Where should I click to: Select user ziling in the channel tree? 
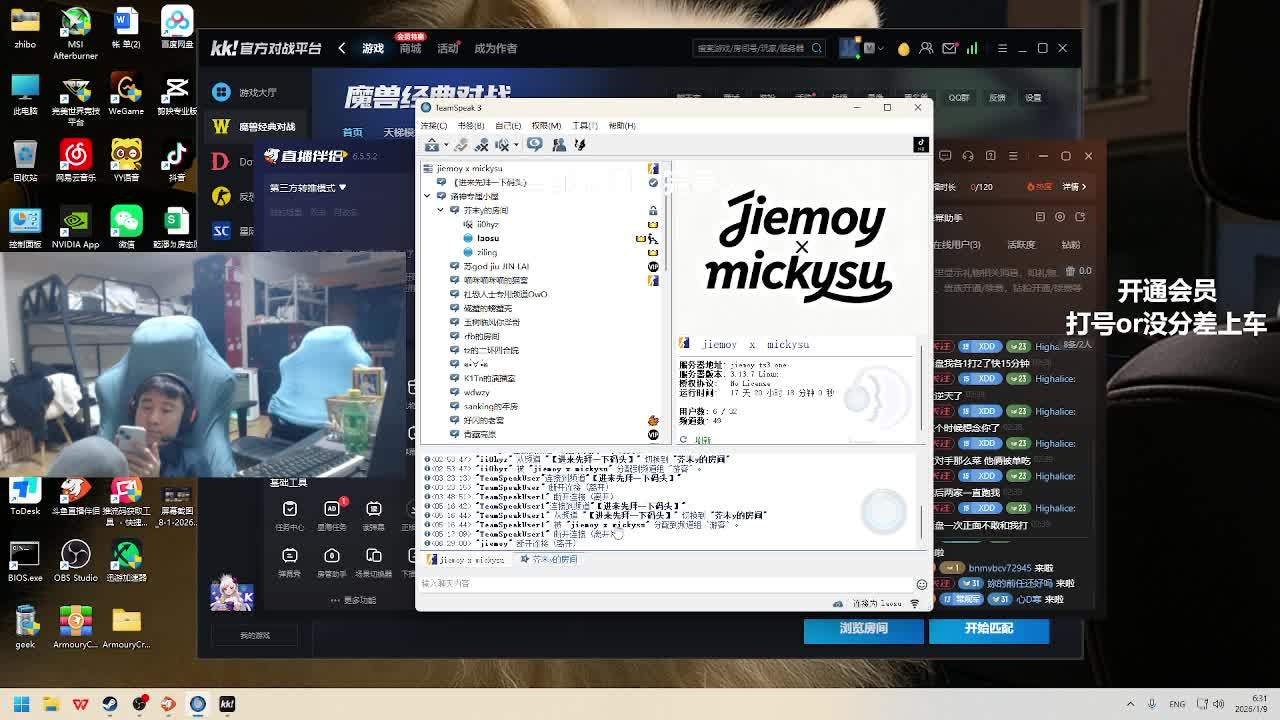(487, 252)
